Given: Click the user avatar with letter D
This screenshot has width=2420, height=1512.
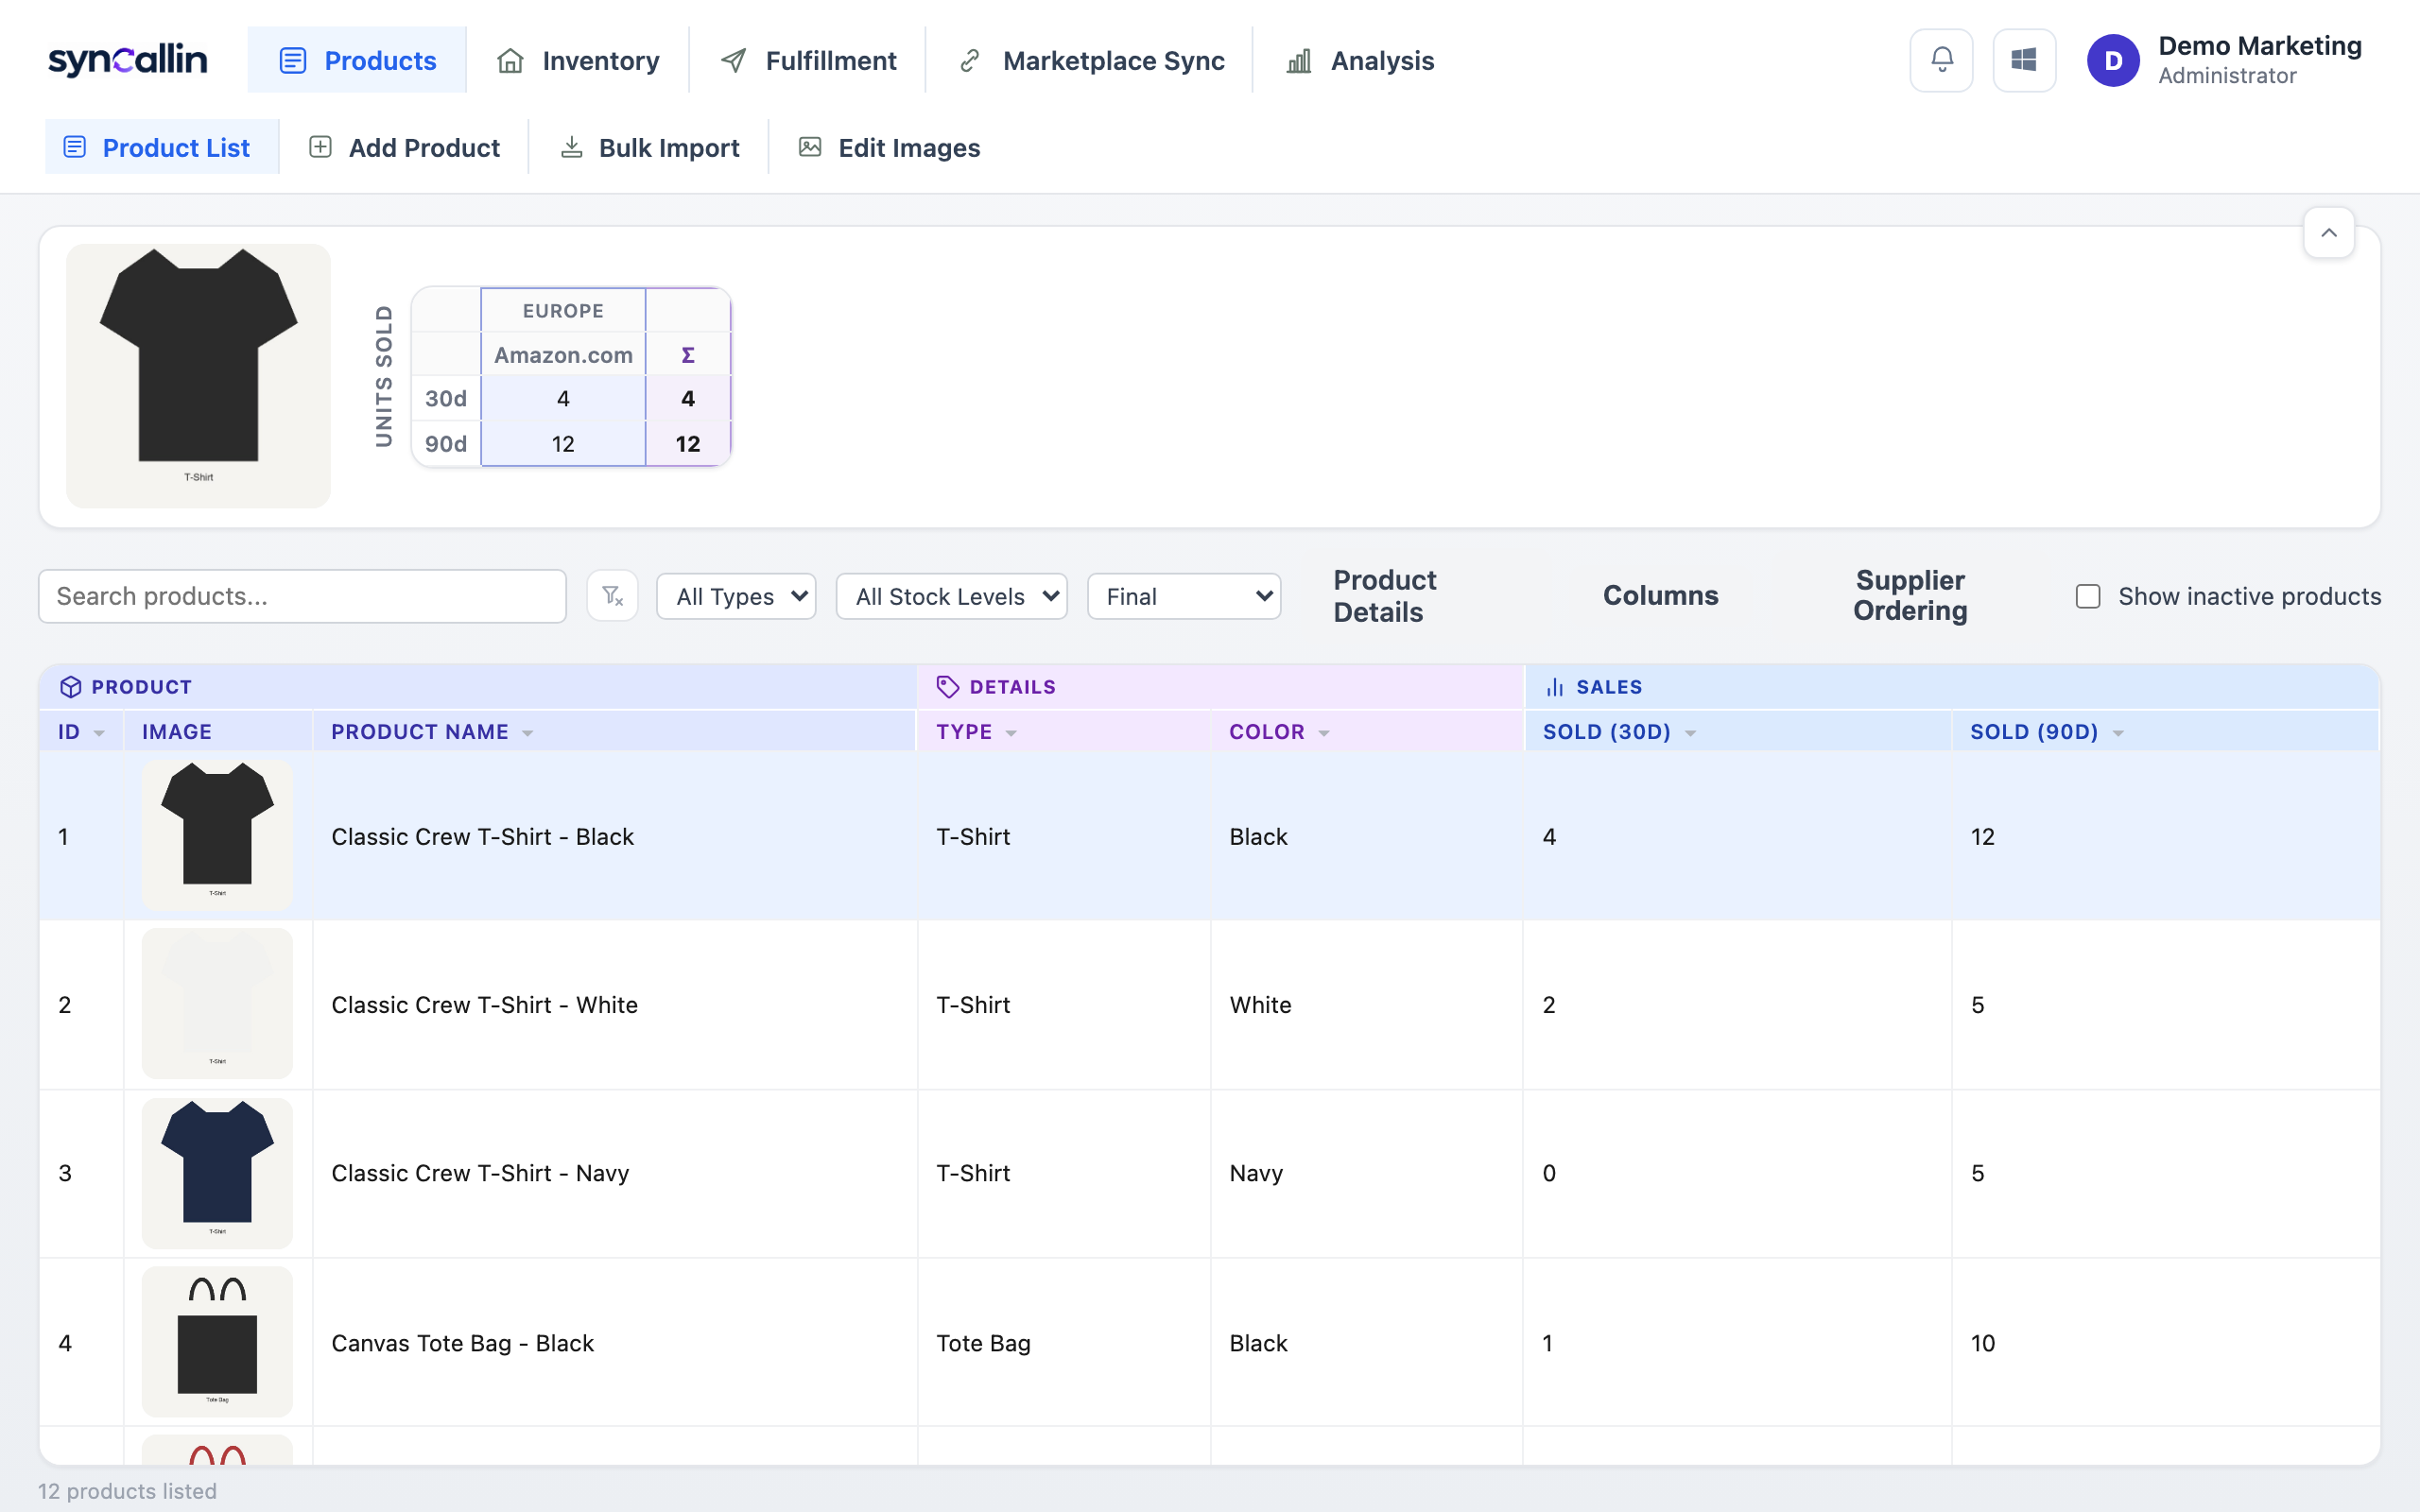Looking at the screenshot, I should [x=2113, y=60].
